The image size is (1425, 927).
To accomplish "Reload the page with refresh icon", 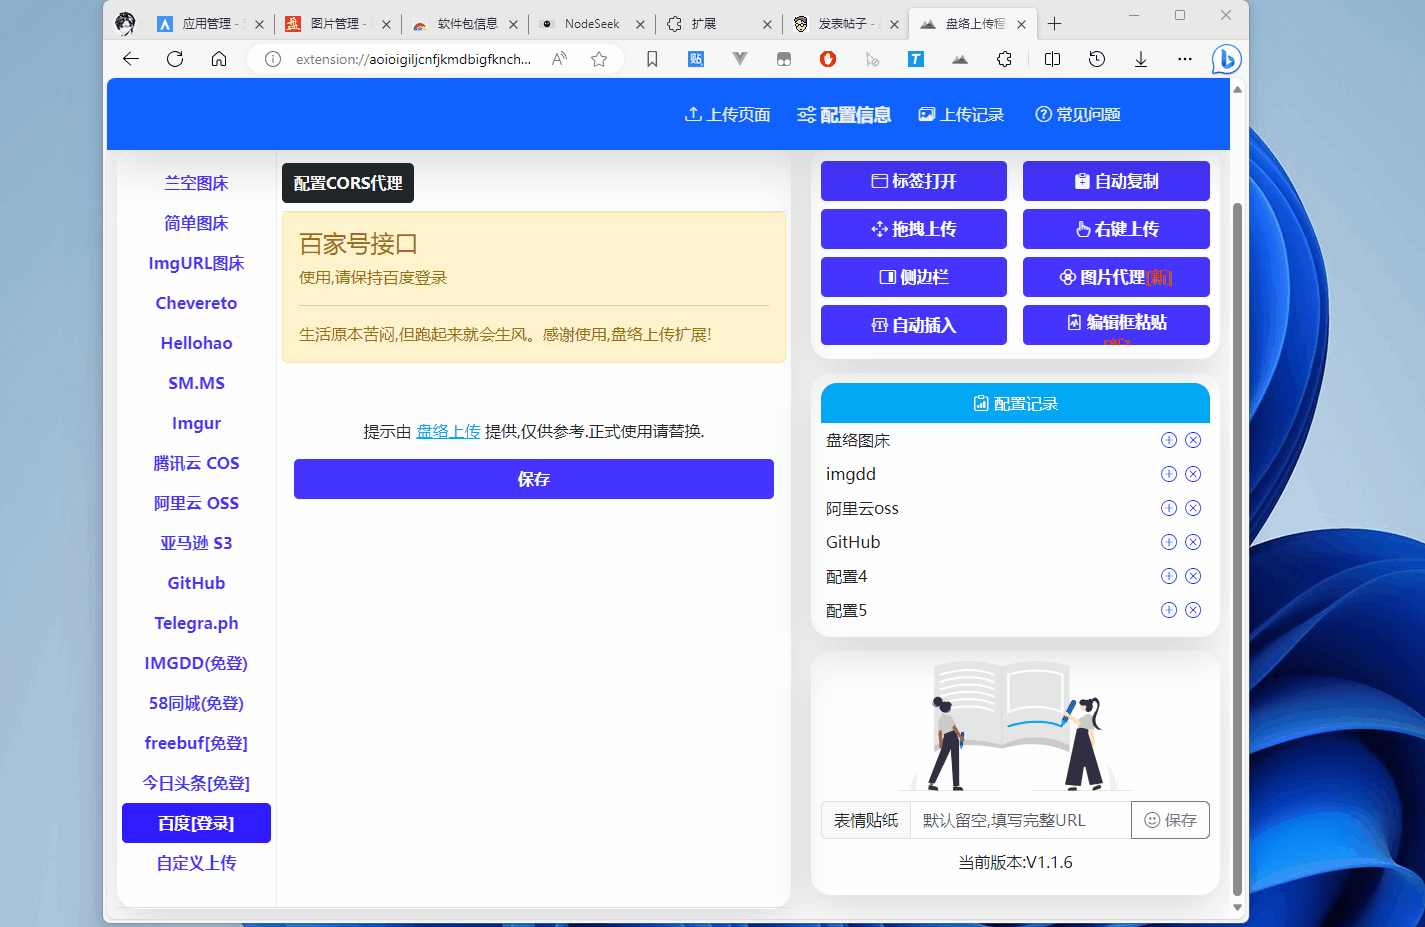I will click(x=175, y=59).
